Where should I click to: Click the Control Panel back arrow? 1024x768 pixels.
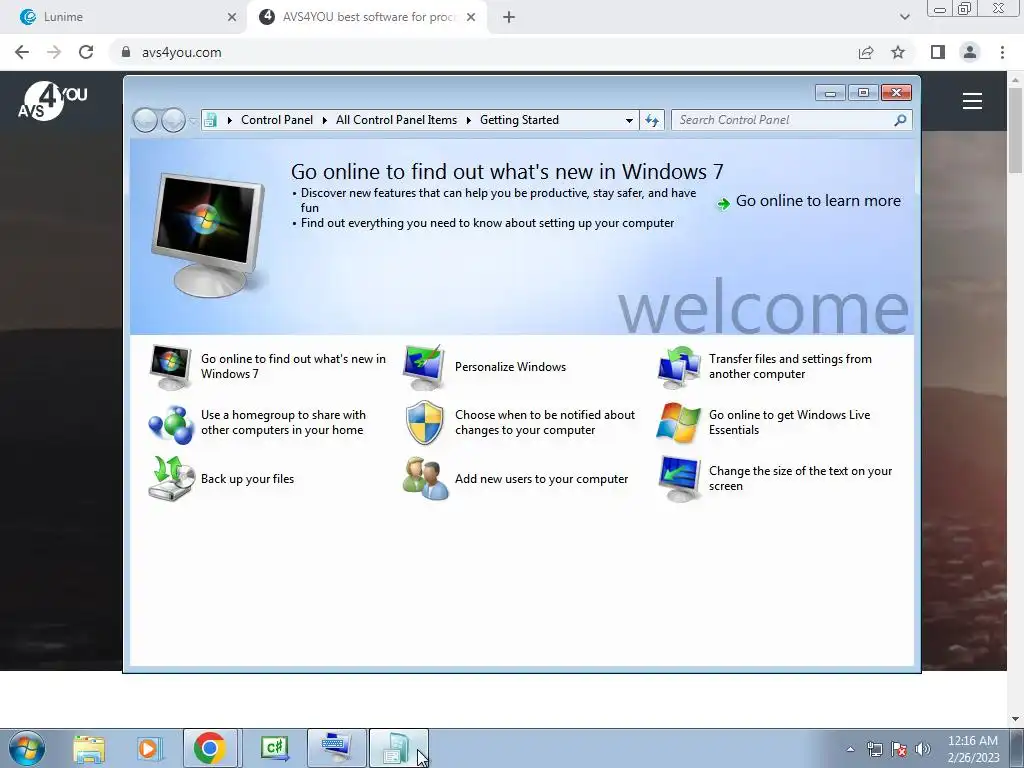point(145,120)
